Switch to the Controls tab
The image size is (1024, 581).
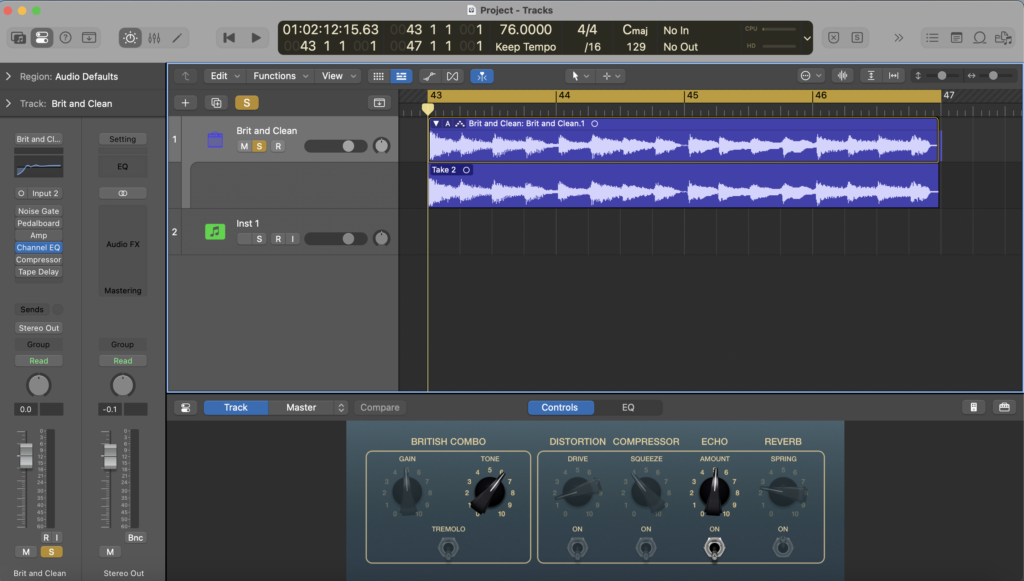(x=560, y=407)
